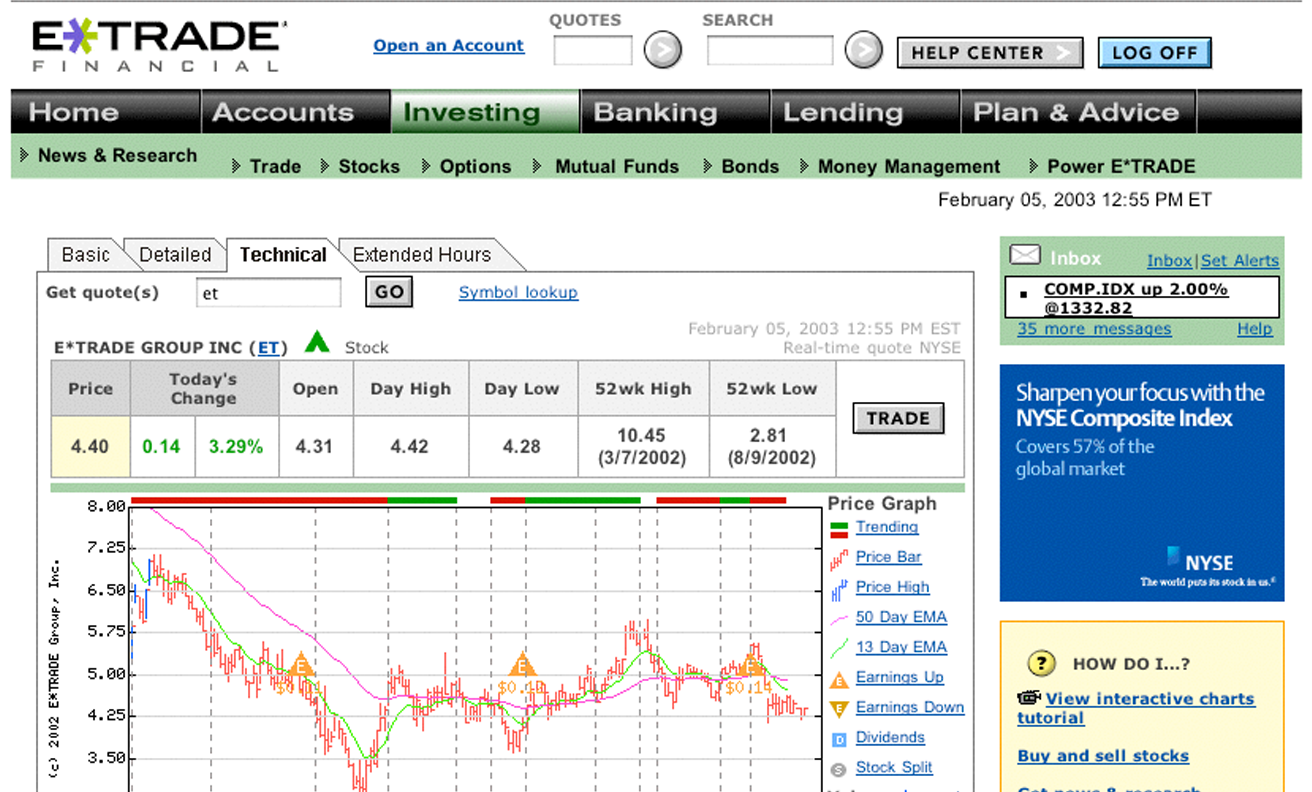Open the Set Alerts link

coord(1240,260)
